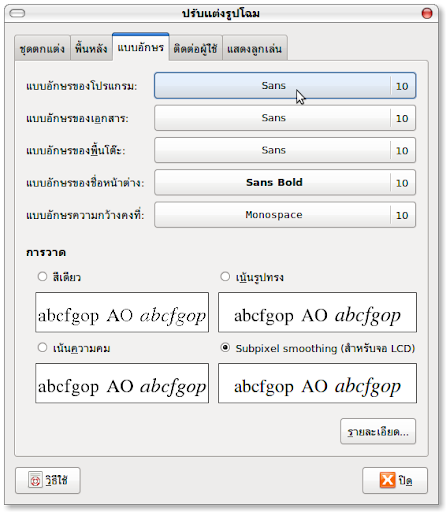Select Subpixel smoothing (LCD) radio button
Viewport: 446px width, 512px height.
225,348
